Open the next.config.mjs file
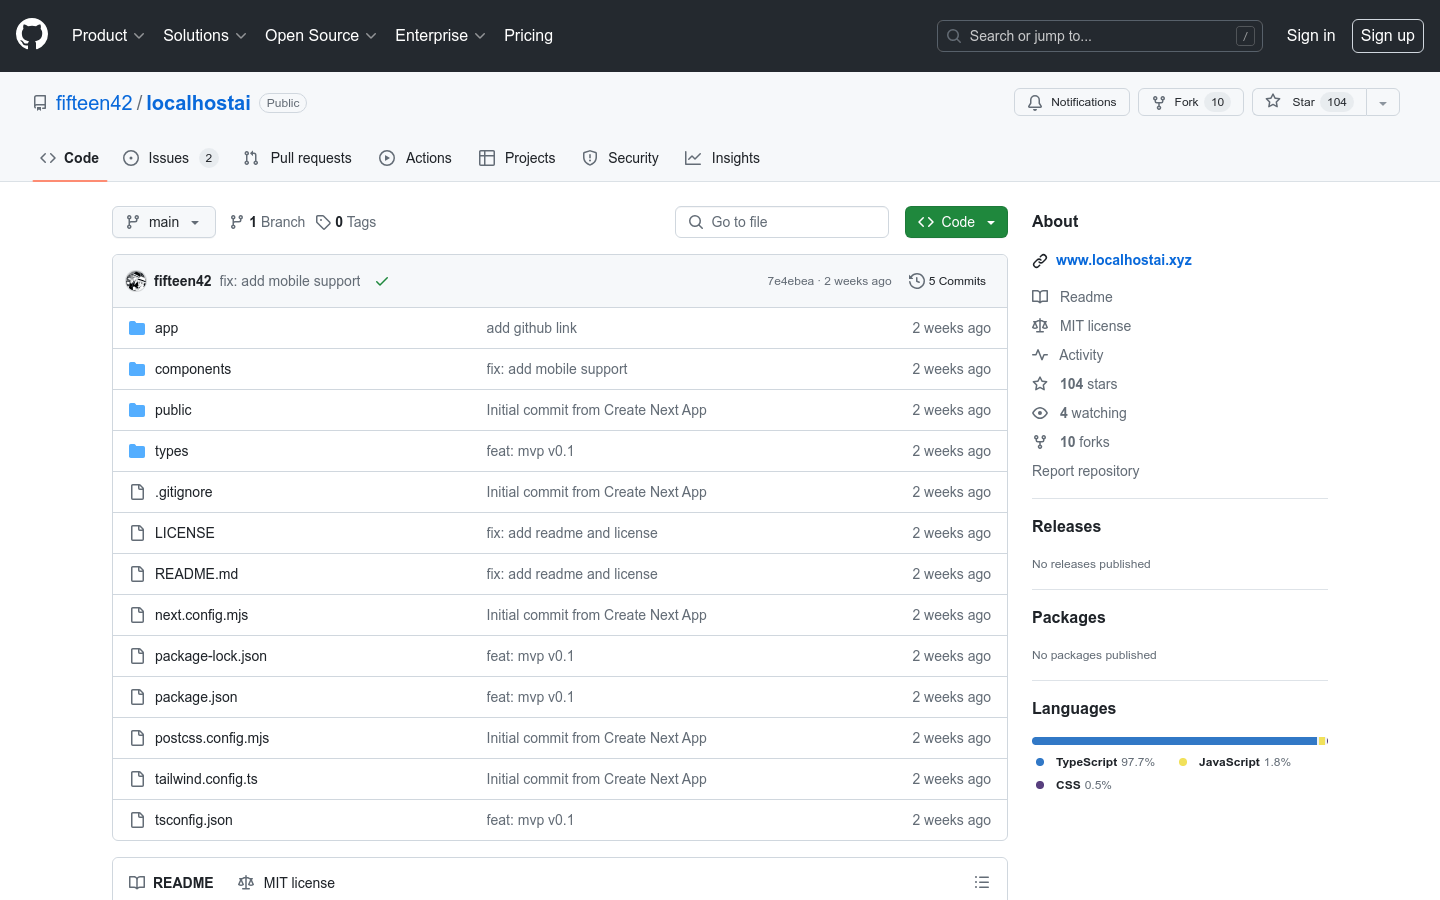The height and width of the screenshot is (900, 1440). point(201,615)
